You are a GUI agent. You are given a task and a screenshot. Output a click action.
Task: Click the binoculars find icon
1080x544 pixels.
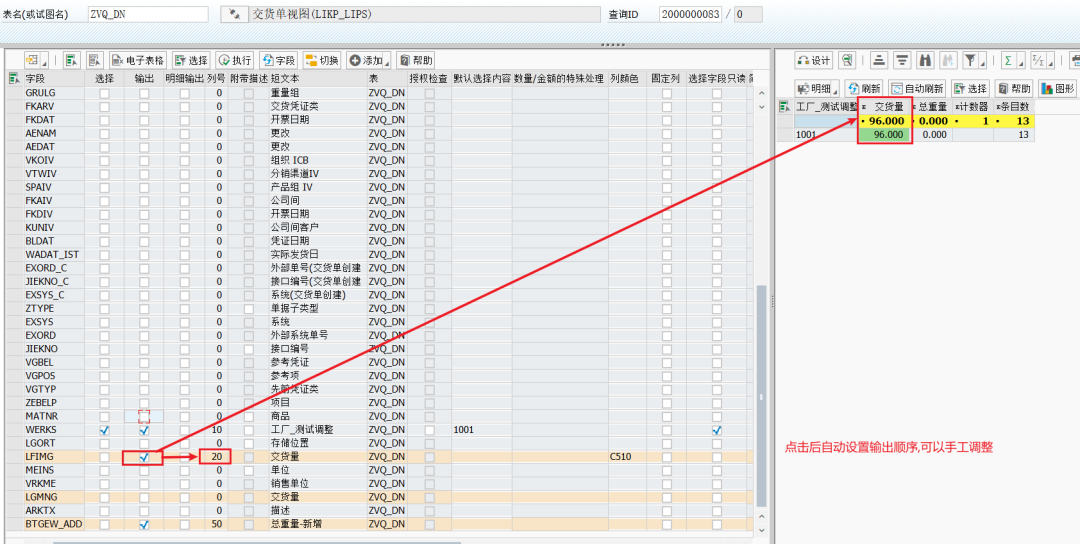[x=926, y=60]
